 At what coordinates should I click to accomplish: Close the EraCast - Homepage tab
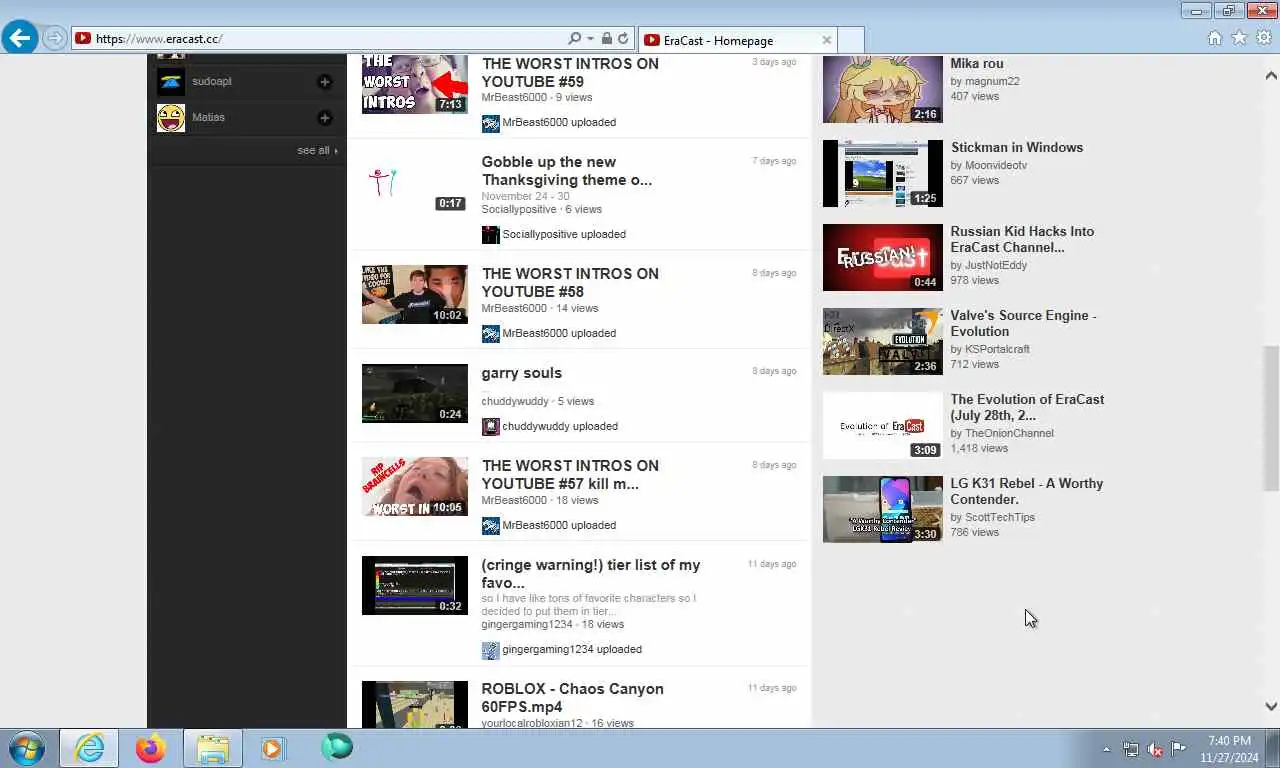coord(826,40)
